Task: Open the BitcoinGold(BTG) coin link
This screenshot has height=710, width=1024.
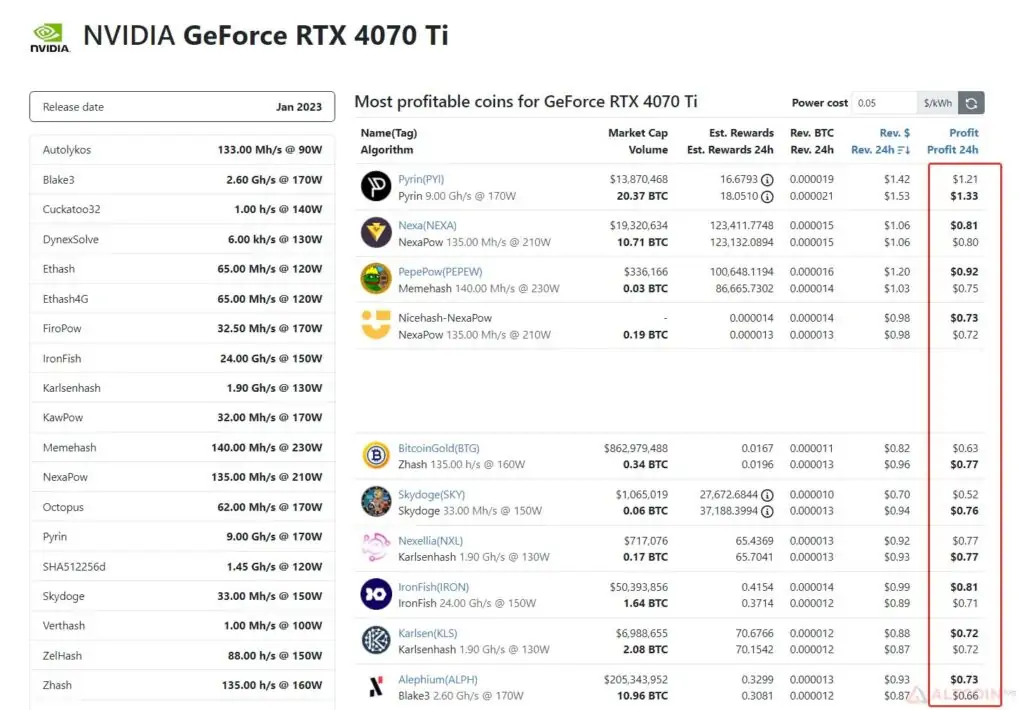Action: coord(439,449)
